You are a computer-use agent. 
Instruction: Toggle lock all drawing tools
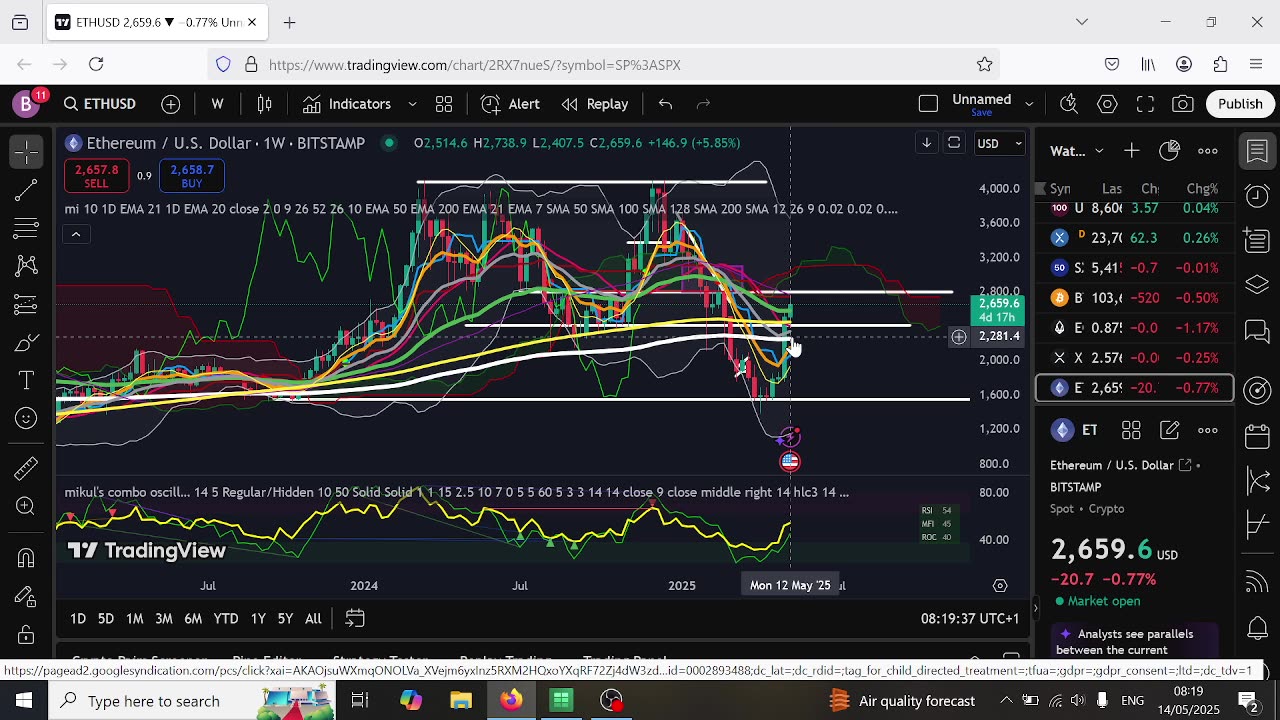click(x=27, y=634)
